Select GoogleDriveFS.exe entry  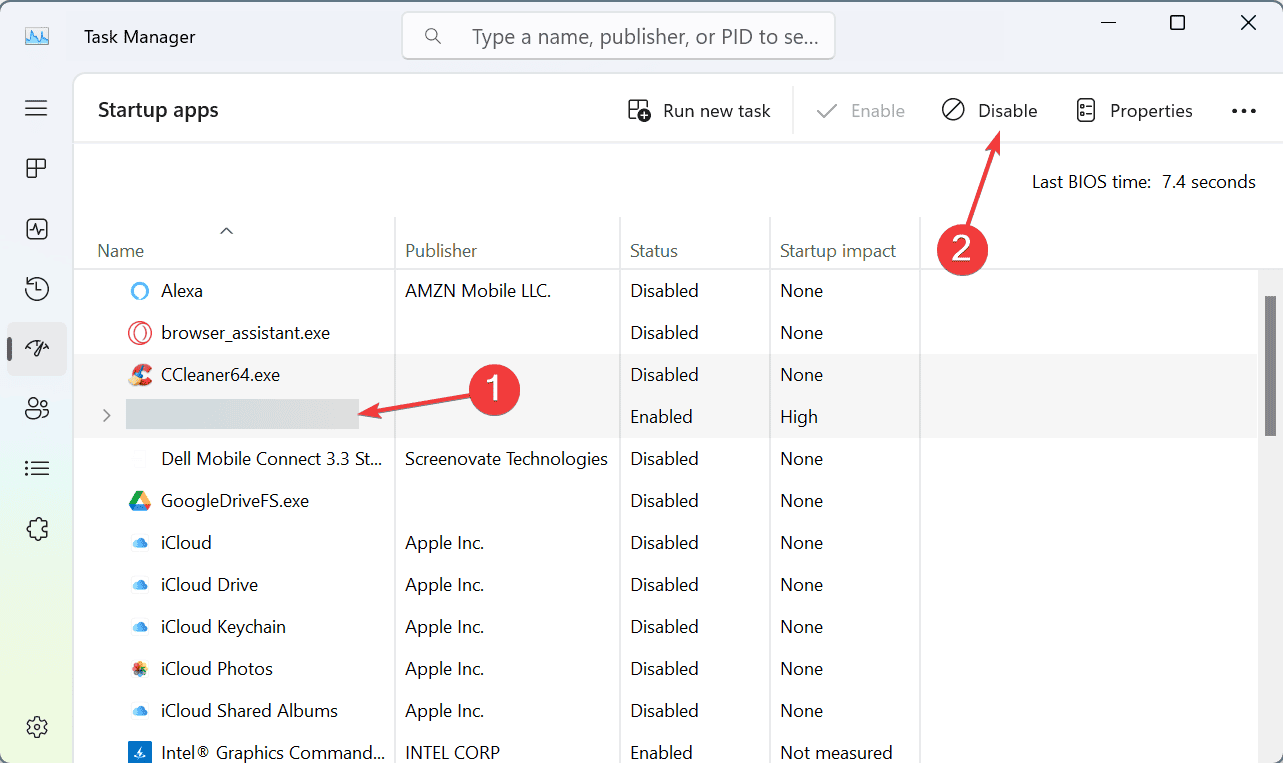pos(235,501)
